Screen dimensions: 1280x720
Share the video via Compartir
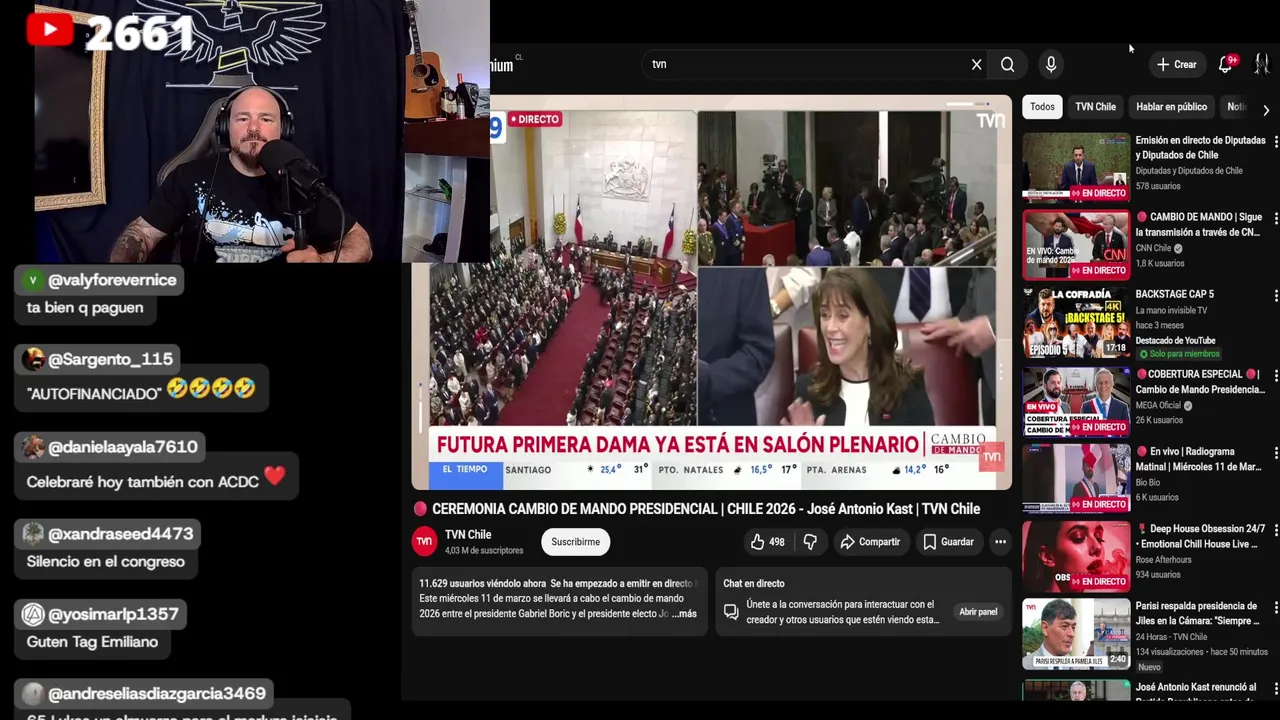(x=869, y=542)
